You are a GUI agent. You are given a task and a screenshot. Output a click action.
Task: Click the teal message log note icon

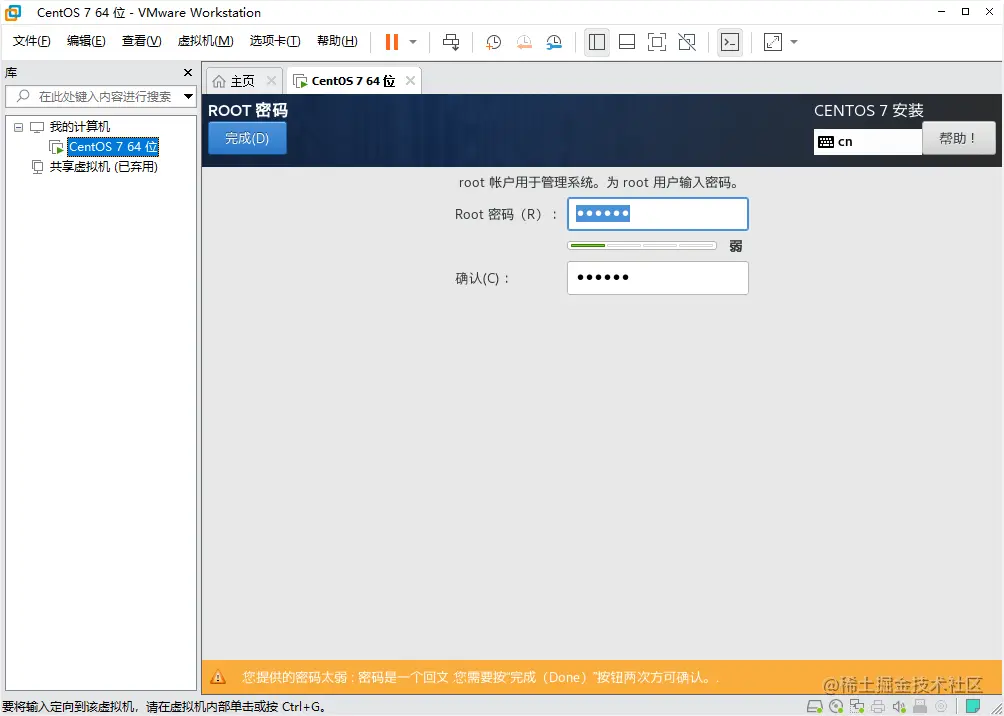pyautogui.click(x=973, y=706)
